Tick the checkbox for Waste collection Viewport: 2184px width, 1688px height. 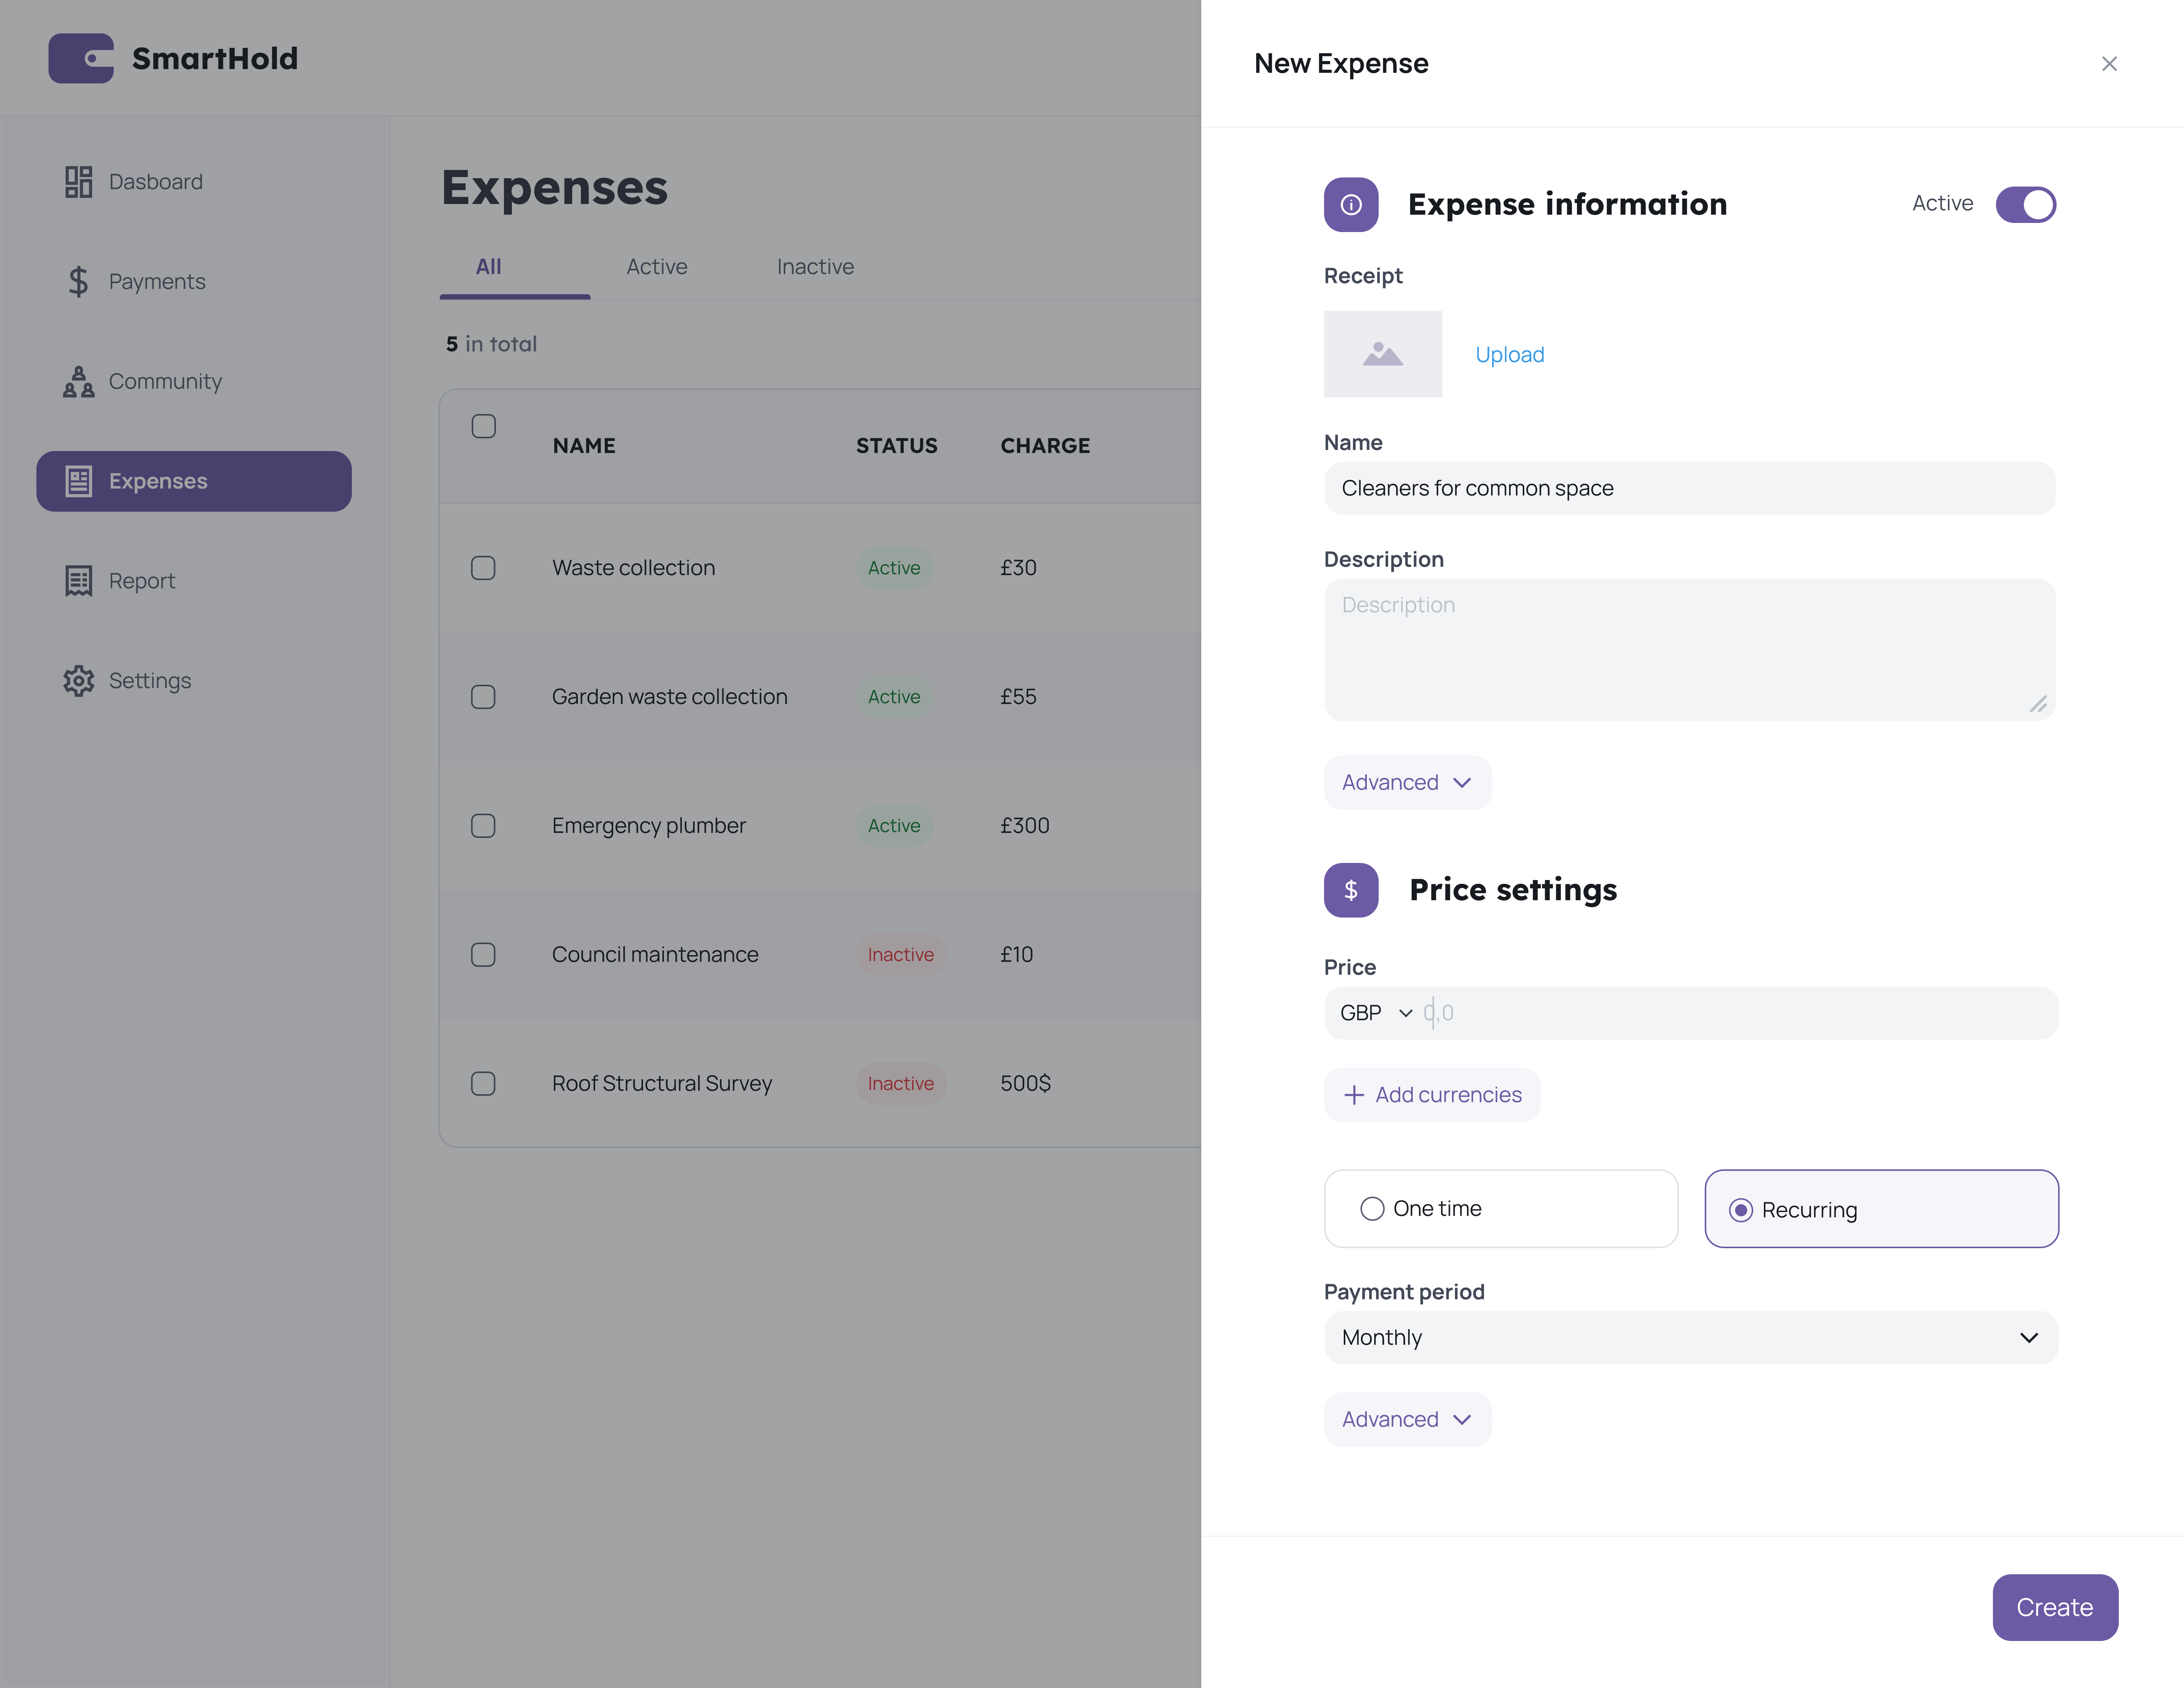(483, 568)
